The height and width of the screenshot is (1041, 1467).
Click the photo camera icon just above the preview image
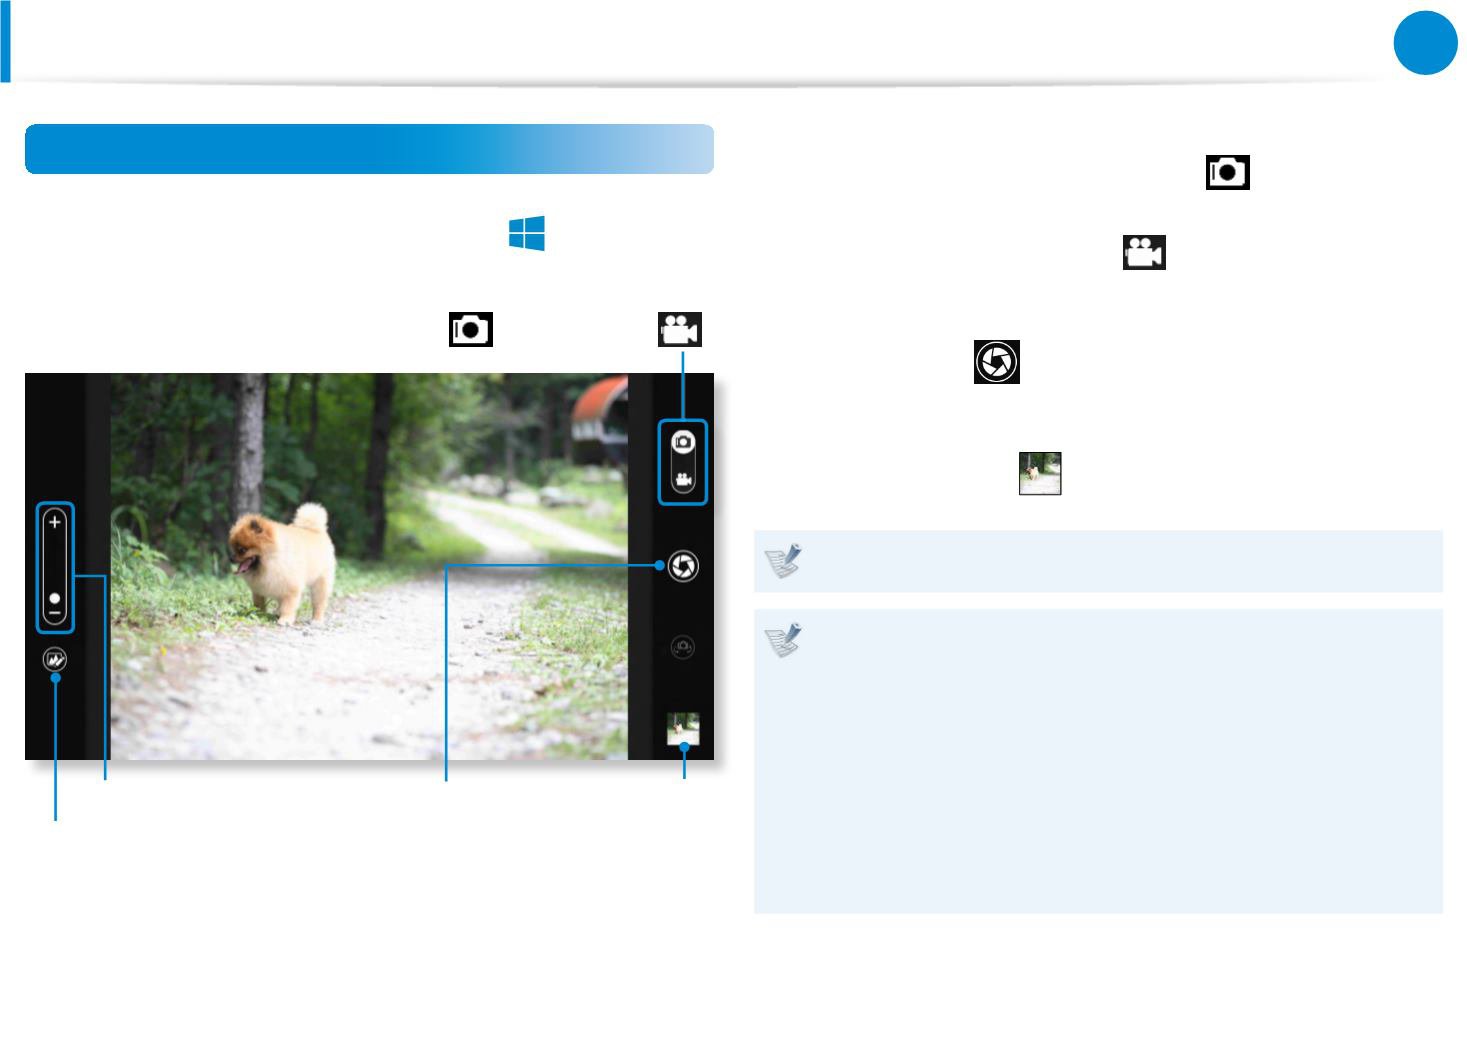(471, 330)
